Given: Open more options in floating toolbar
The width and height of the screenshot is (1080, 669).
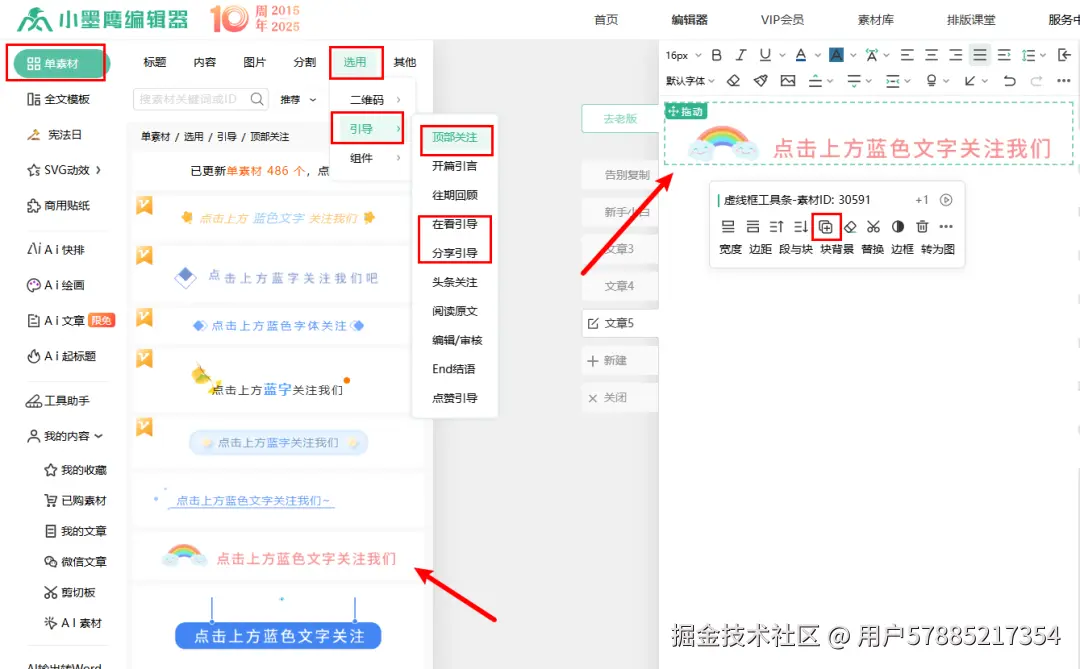Looking at the screenshot, I should (946, 227).
